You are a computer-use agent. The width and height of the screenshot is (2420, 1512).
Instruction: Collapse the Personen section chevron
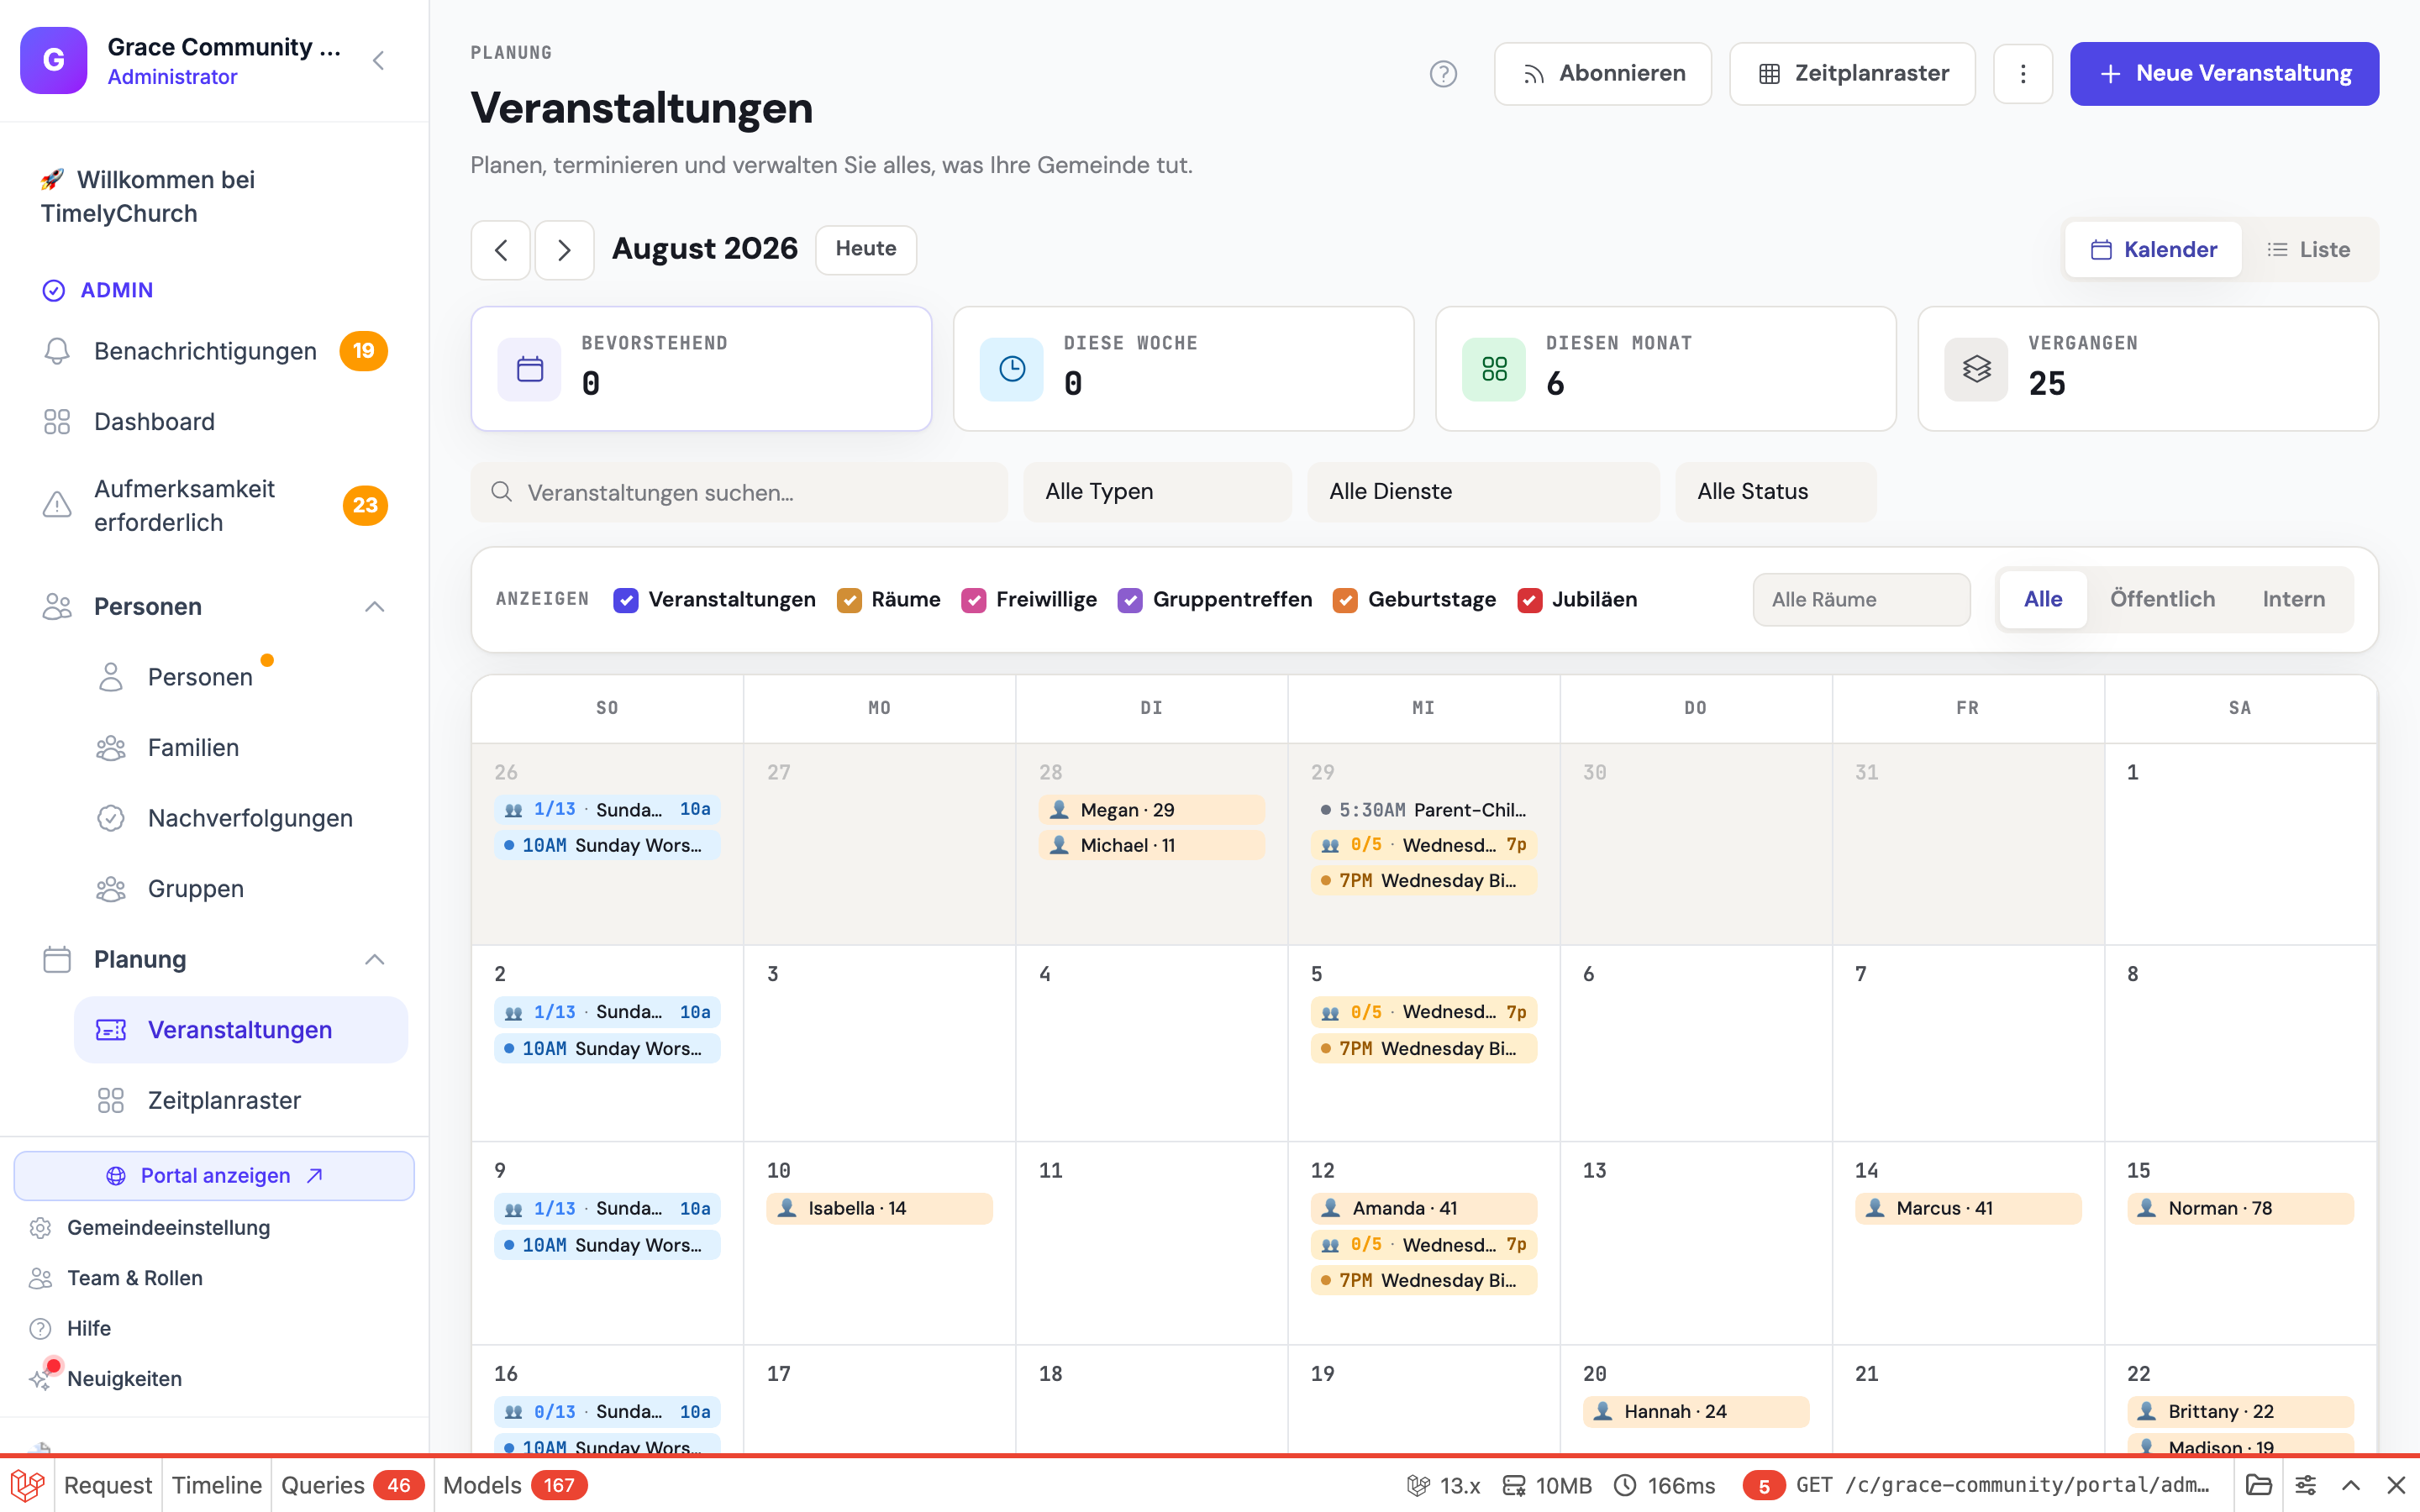[x=375, y=607]
